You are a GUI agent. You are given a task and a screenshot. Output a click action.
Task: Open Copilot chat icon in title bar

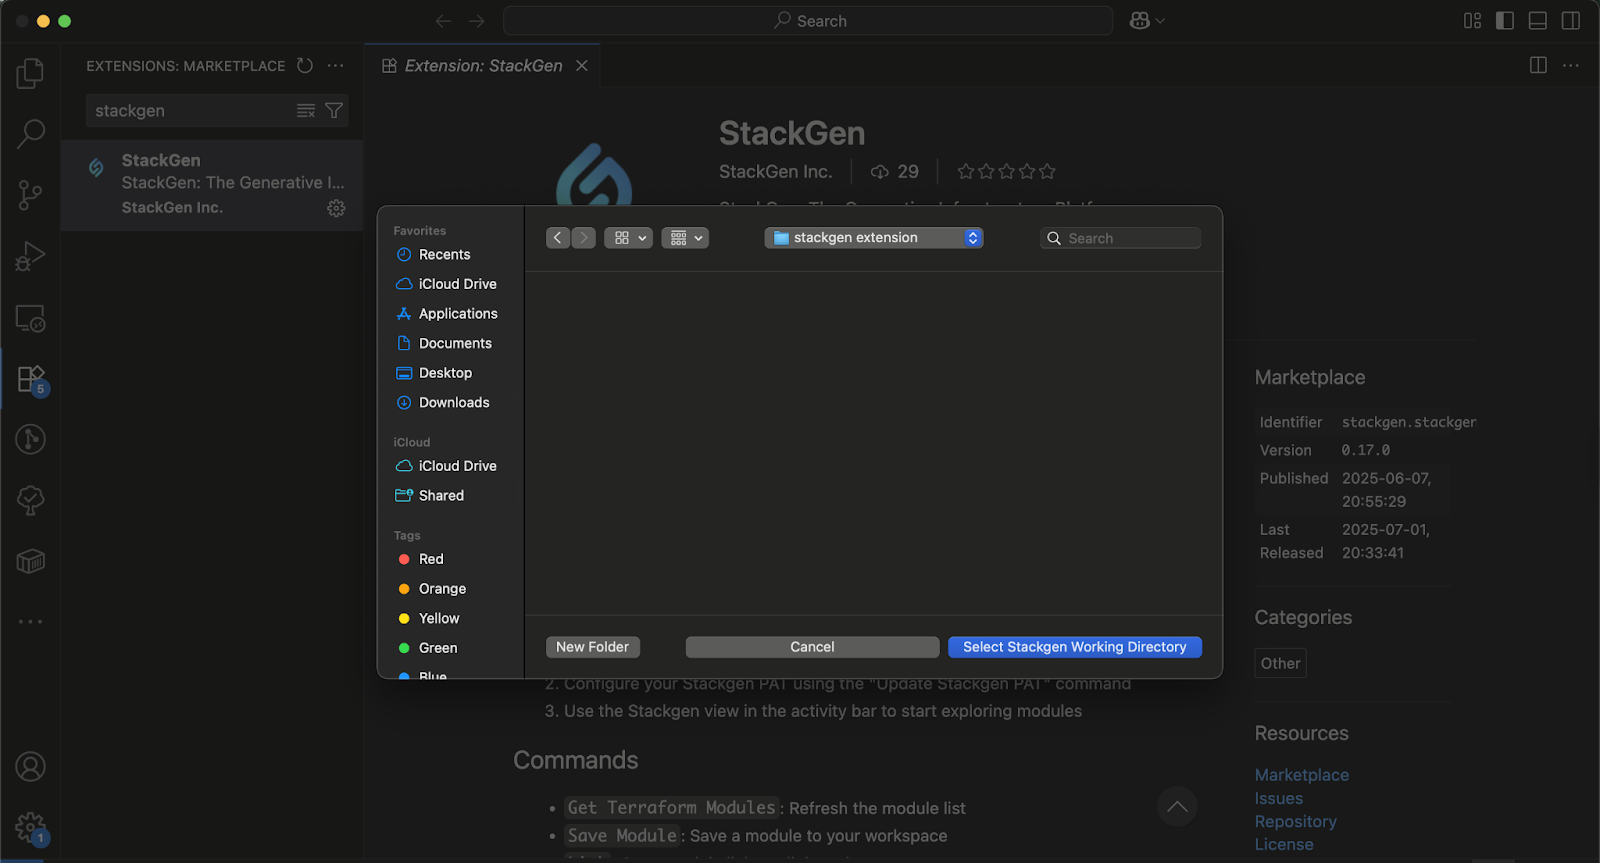[x=1140, y=21]
